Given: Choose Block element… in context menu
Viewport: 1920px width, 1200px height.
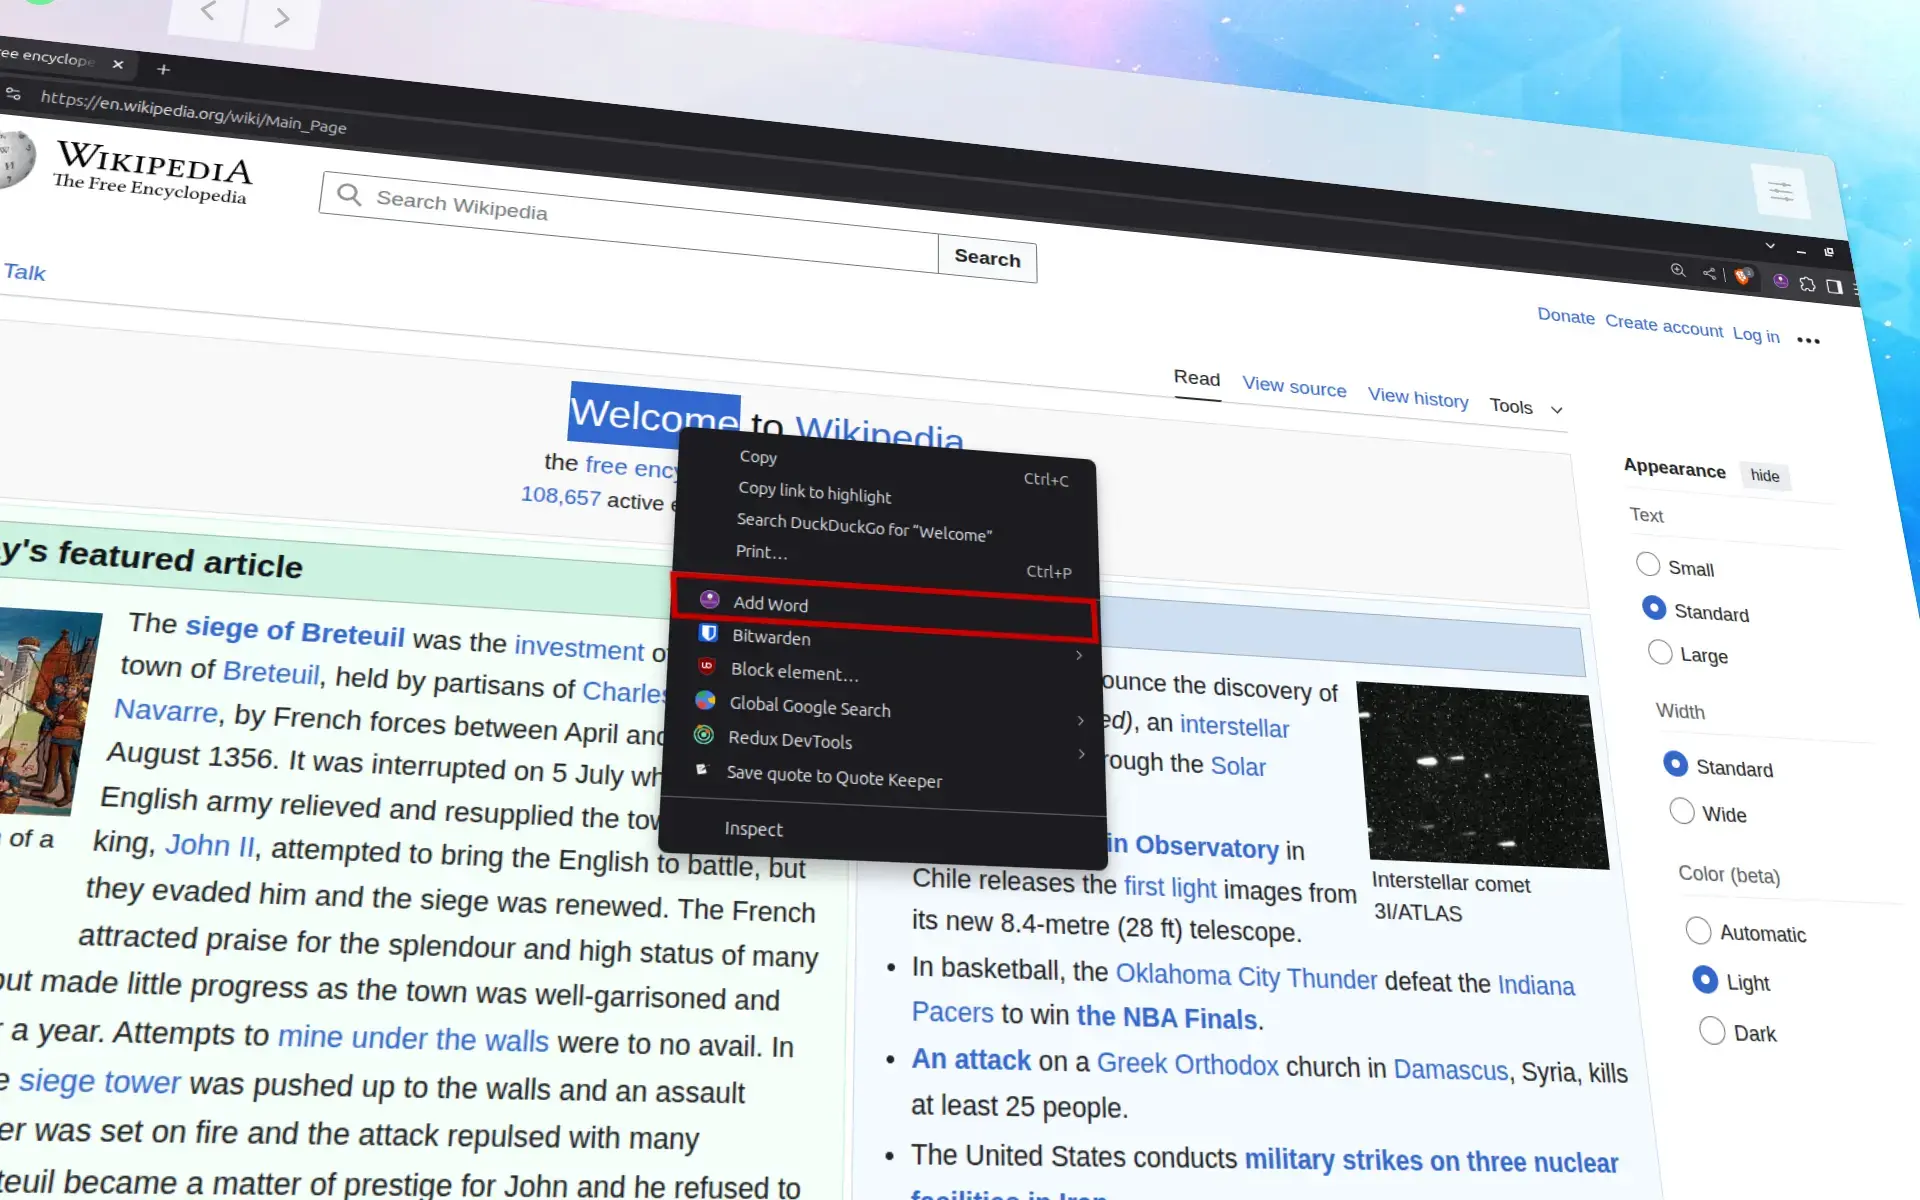Looking at the screenshot, I should tap(883, 676).
